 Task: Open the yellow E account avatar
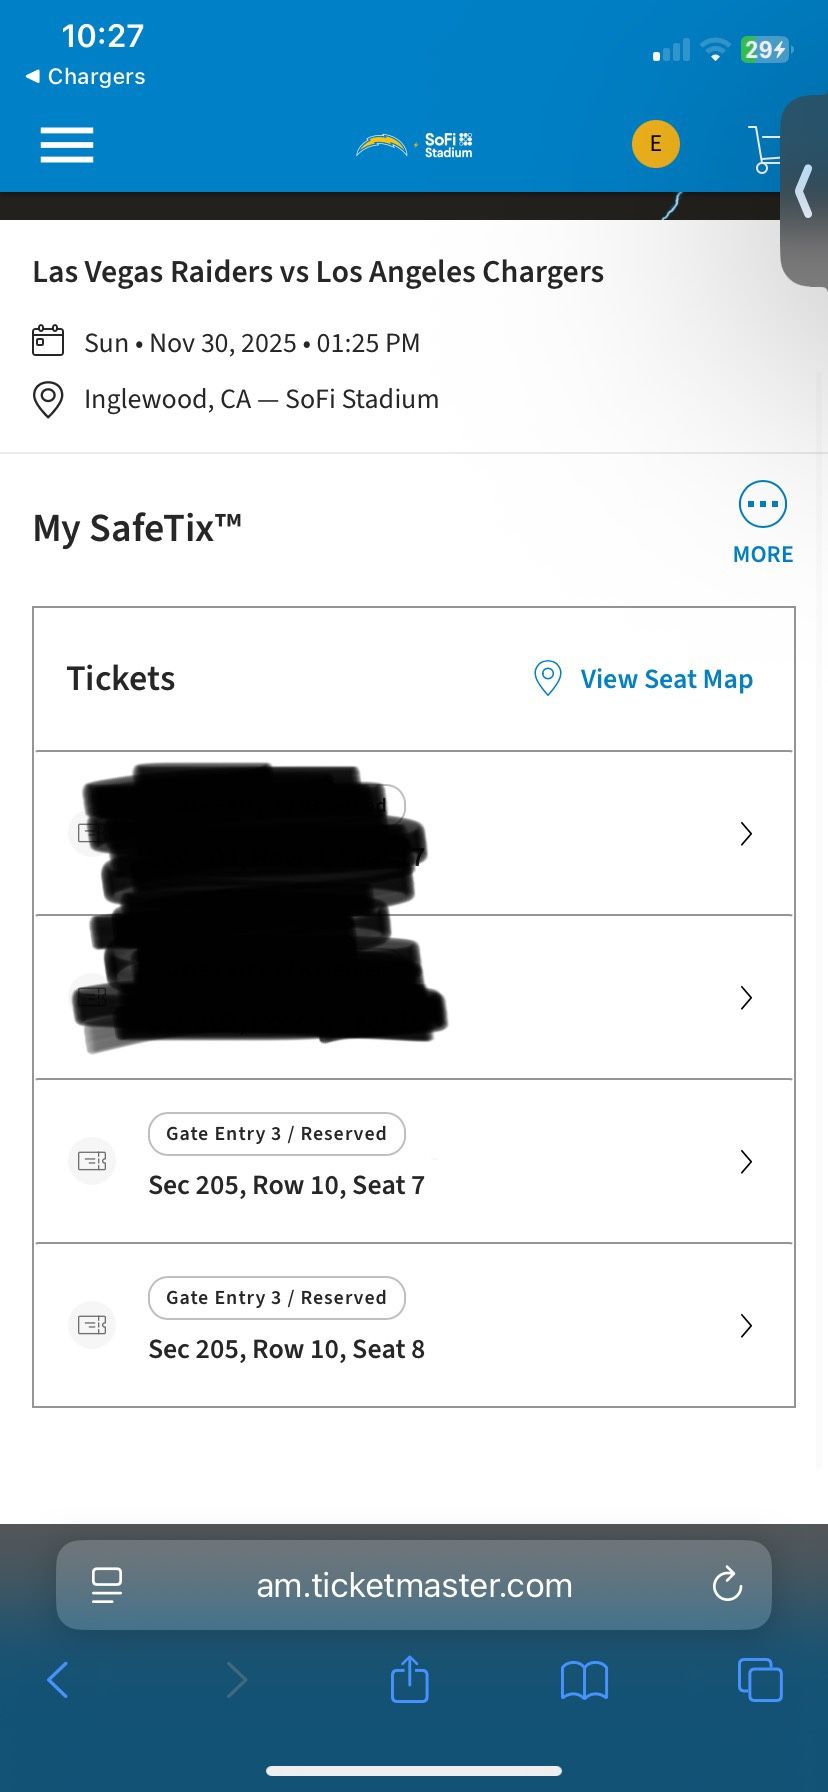(656, 144)
